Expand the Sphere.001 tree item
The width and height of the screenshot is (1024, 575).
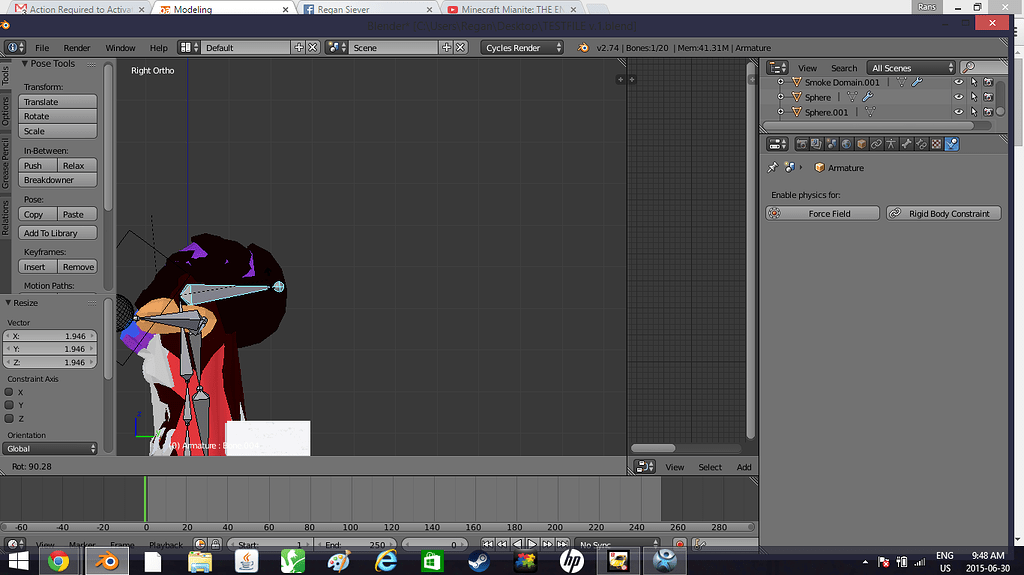(x=780, y=112)
